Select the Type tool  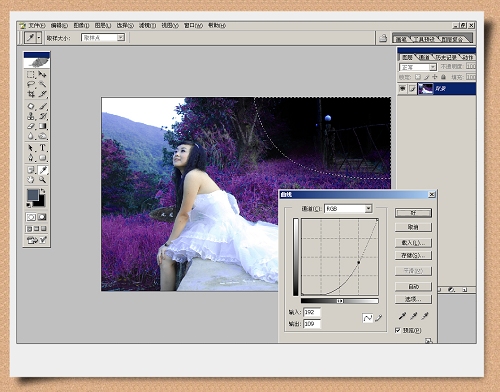42,148
